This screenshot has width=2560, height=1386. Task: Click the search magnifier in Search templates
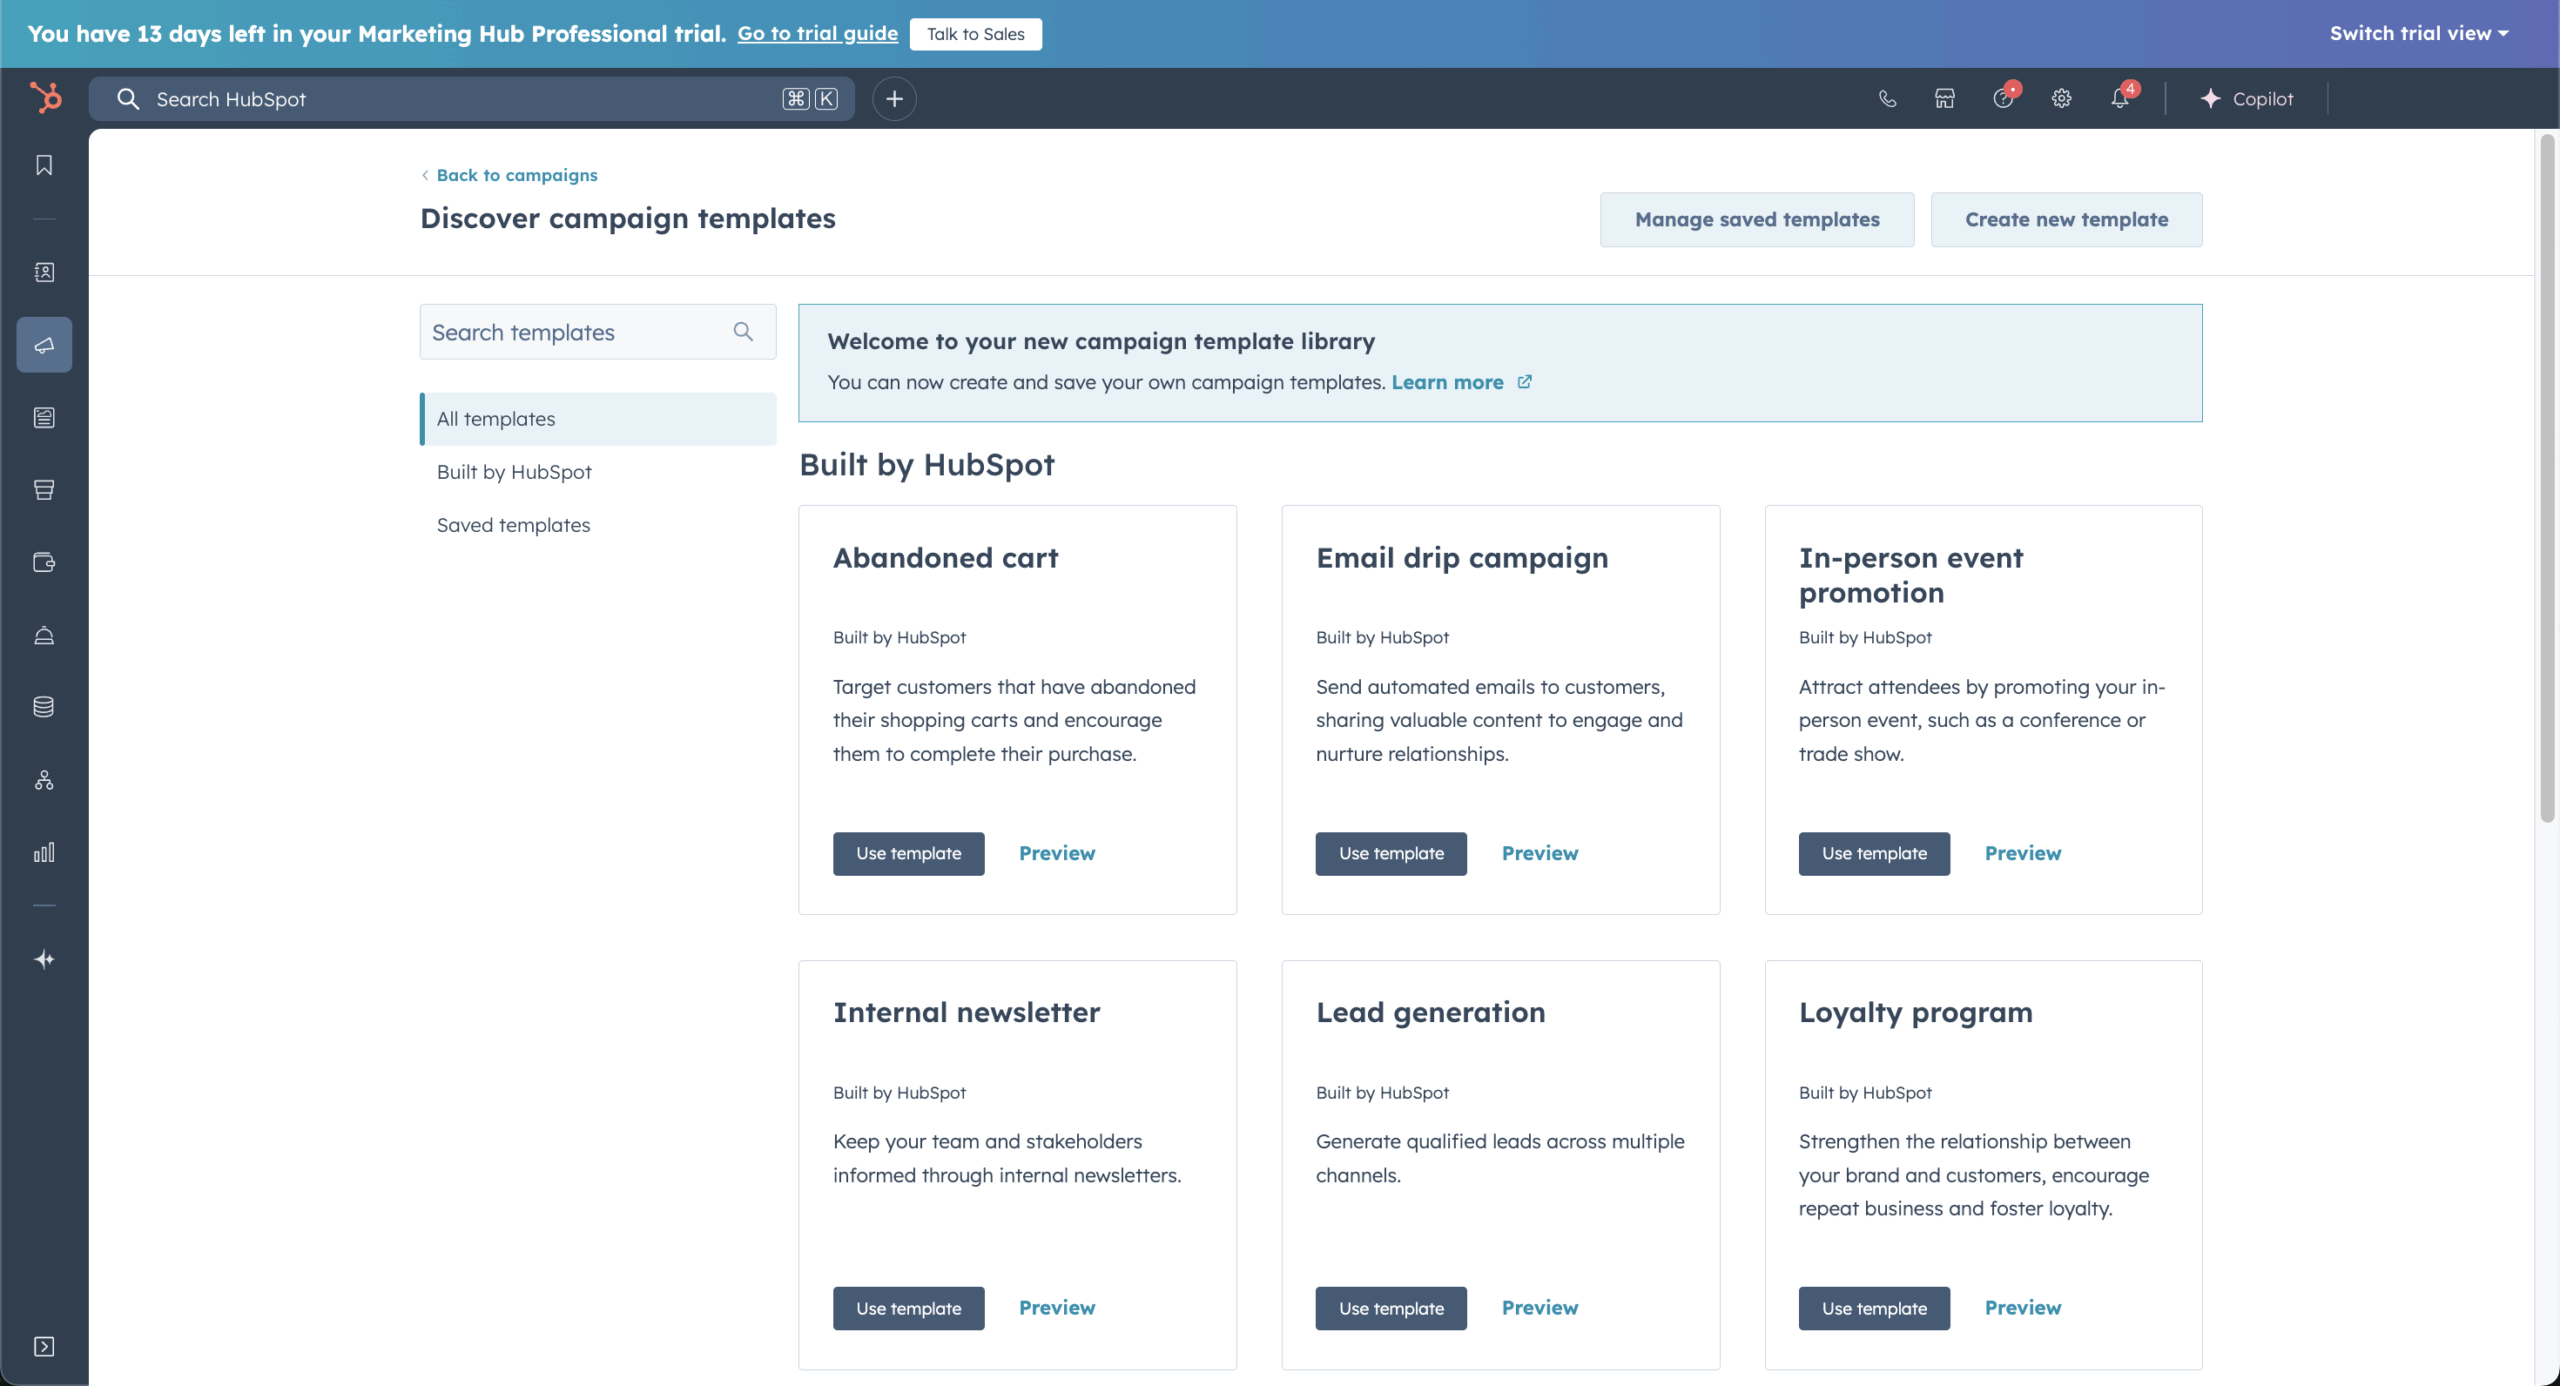tap(743, 331)
